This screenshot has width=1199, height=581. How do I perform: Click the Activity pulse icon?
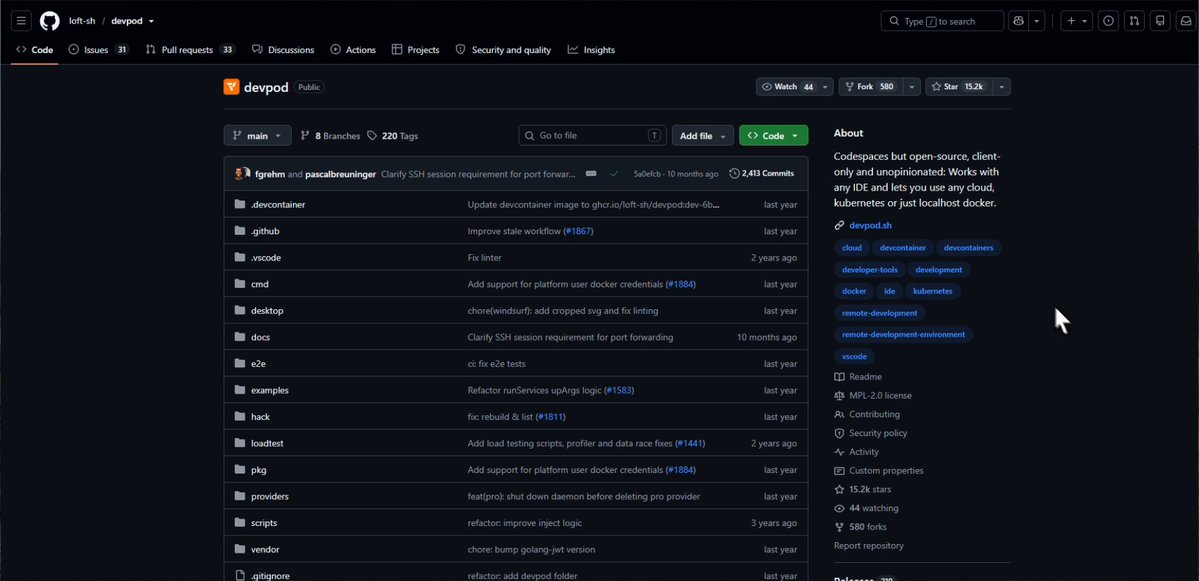click(840, 452)
